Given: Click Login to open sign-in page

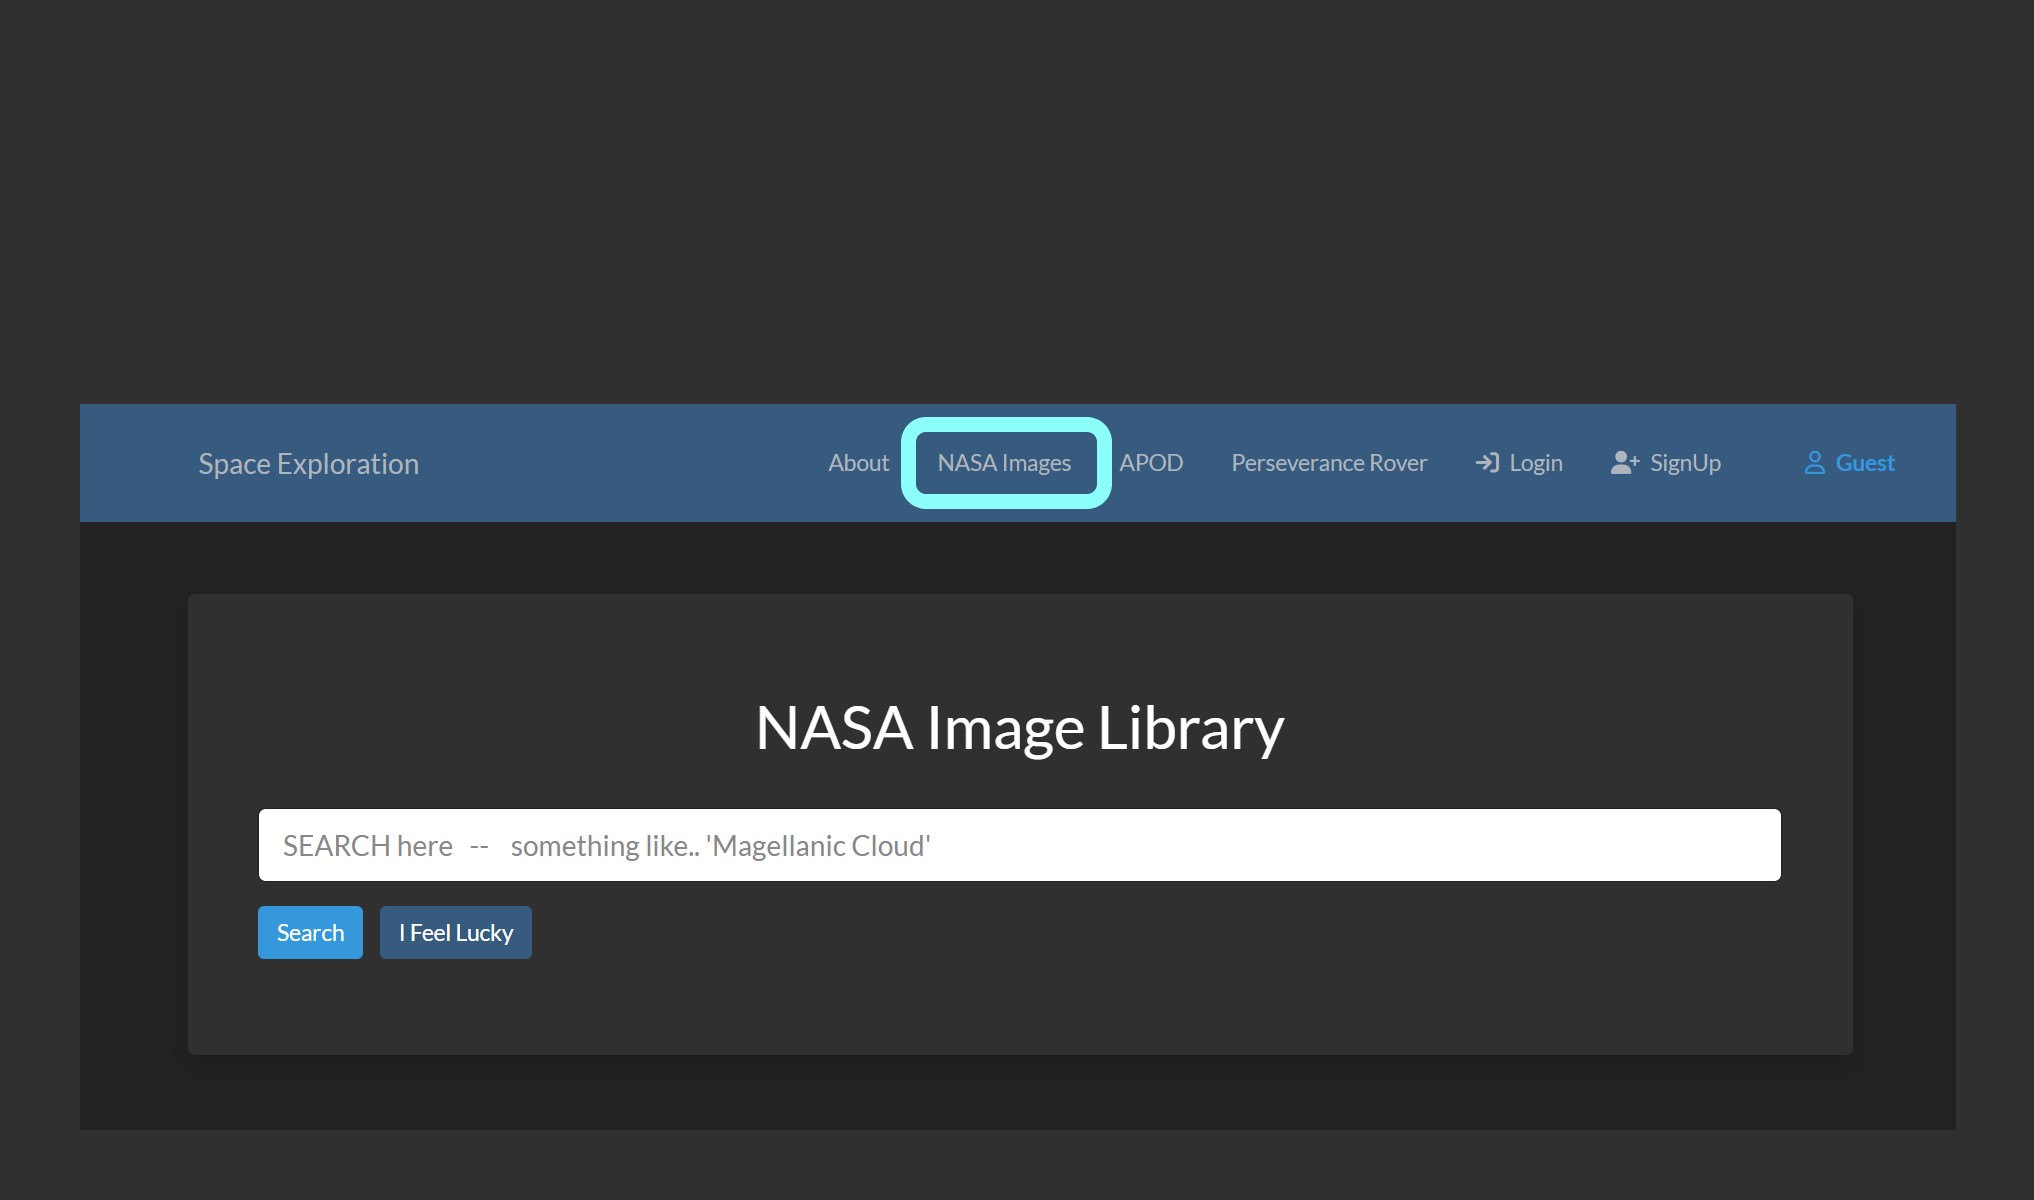Looking at the screenshot, I should coord(1536,462).
